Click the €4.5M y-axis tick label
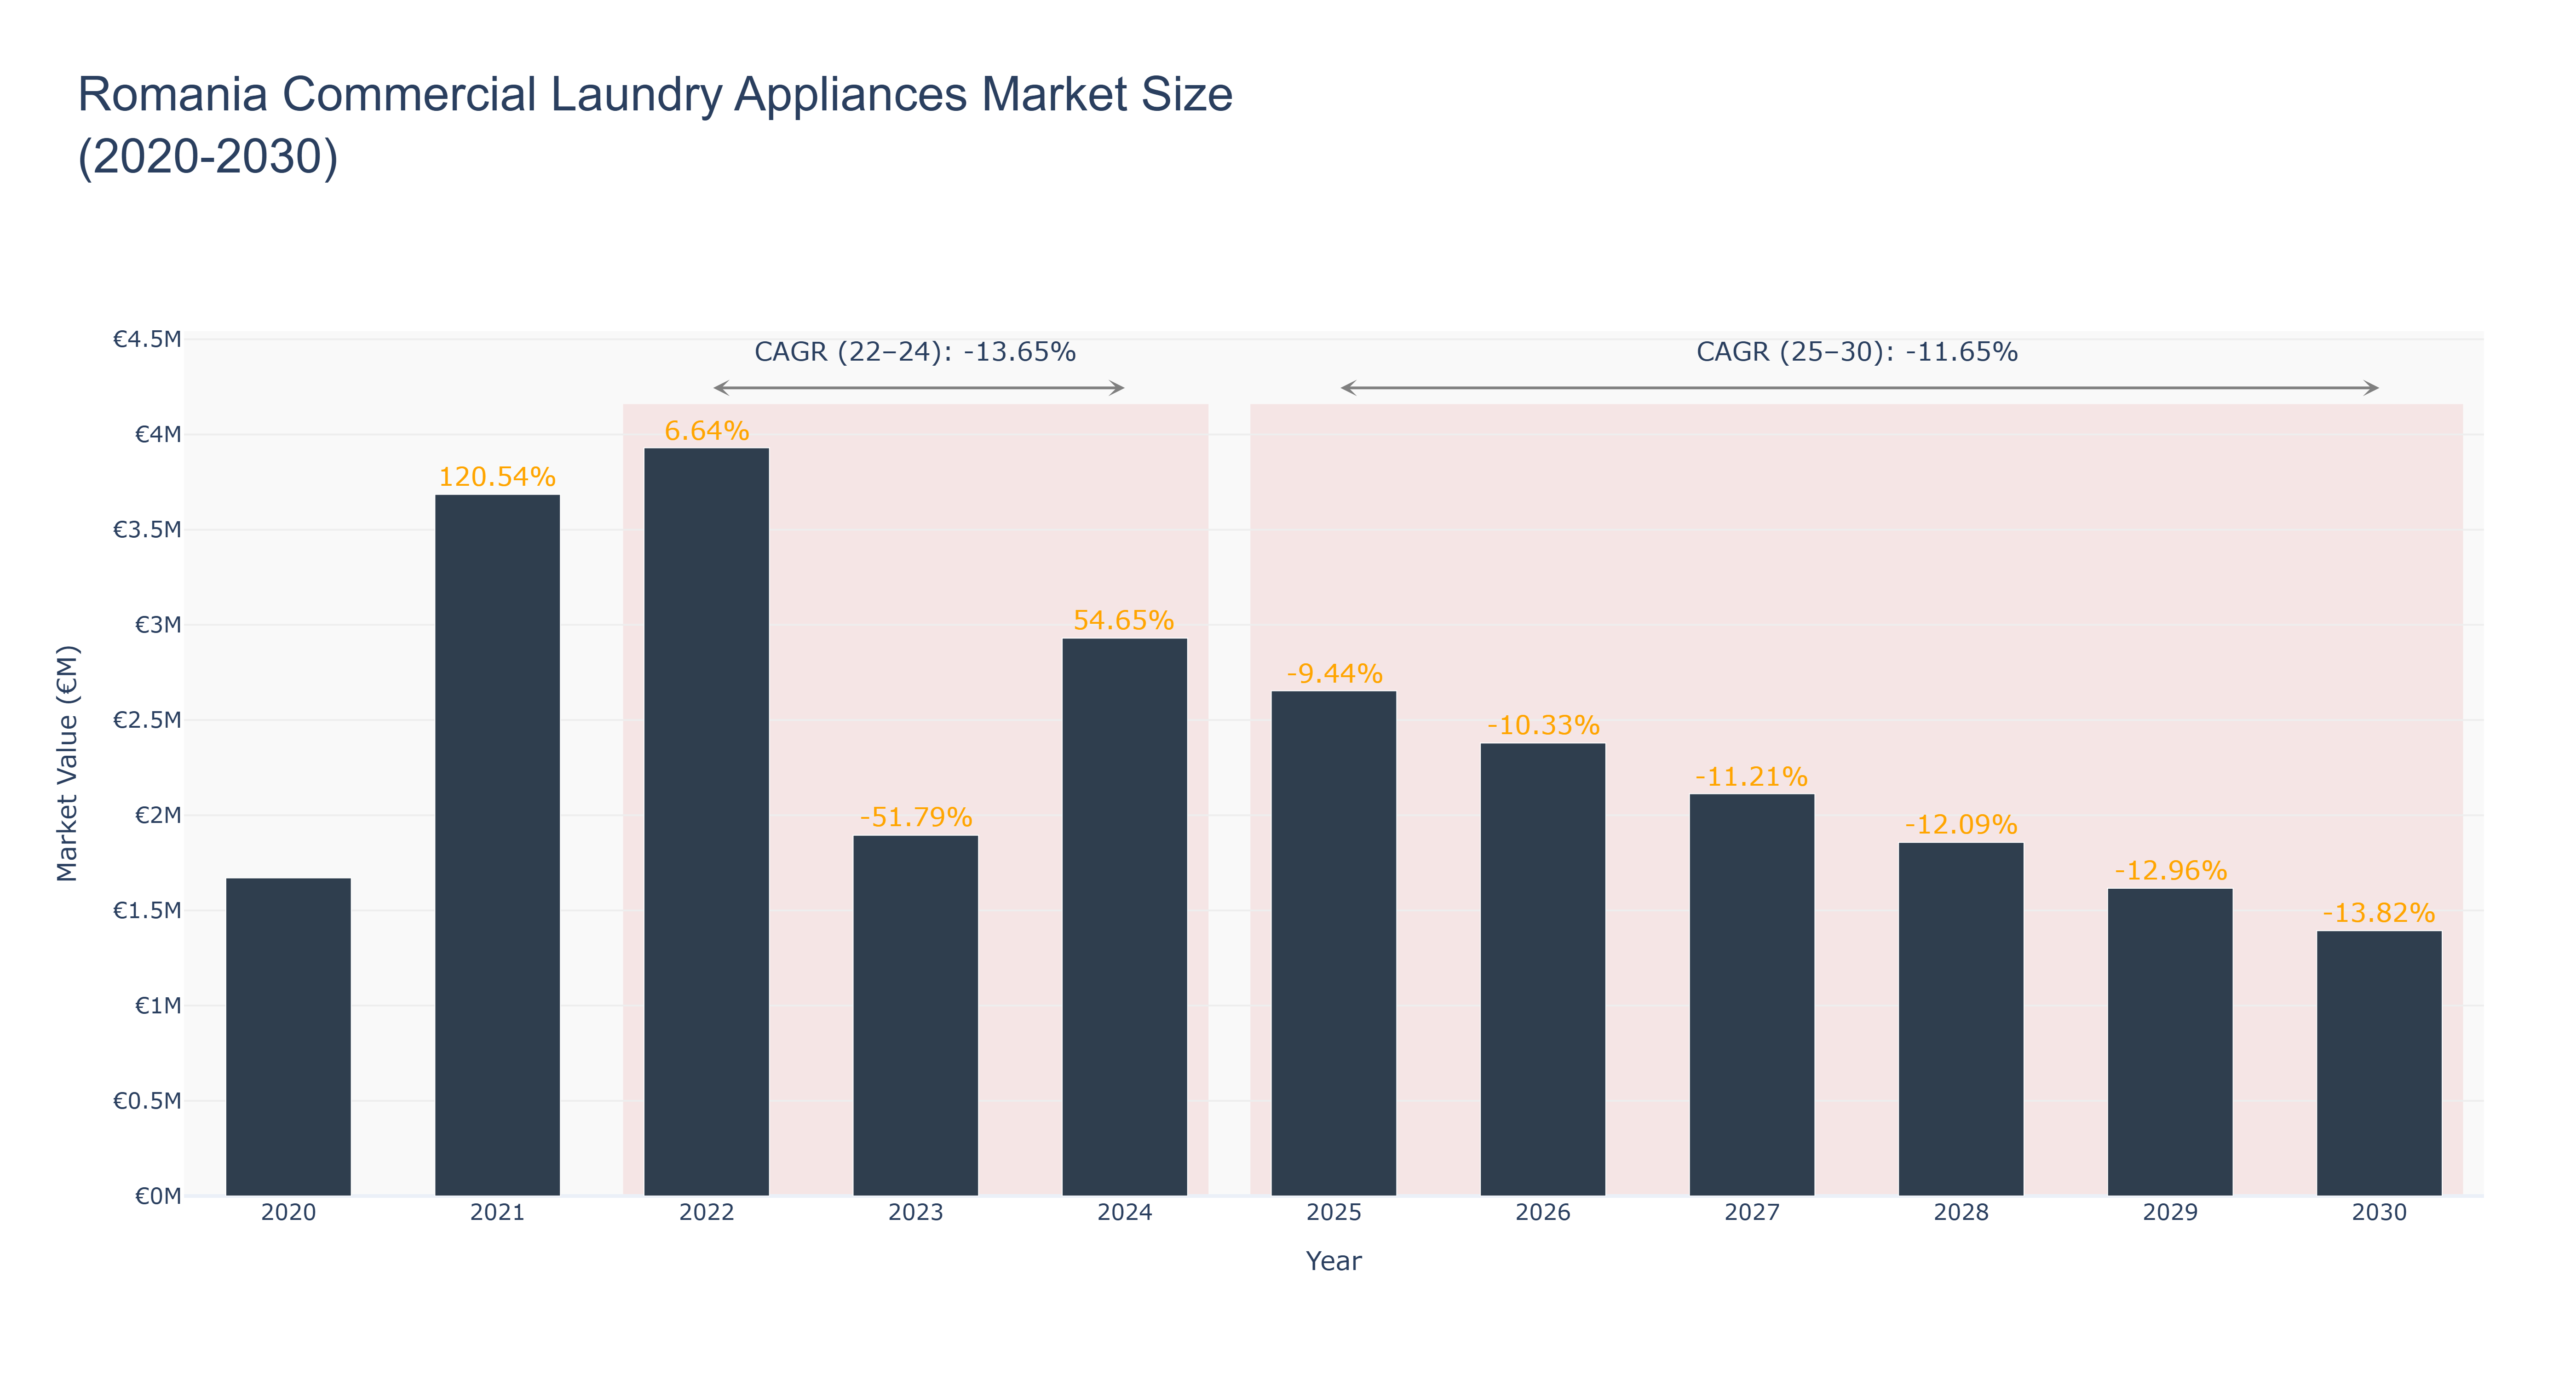2576x1380 pixels. (147, 339)
